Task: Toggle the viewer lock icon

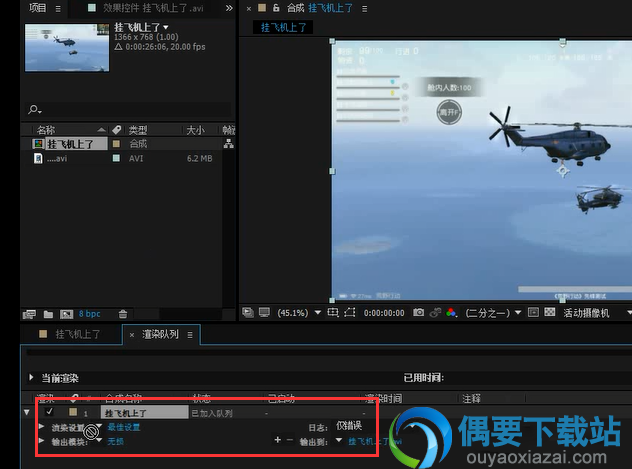Action: point(276,8)
